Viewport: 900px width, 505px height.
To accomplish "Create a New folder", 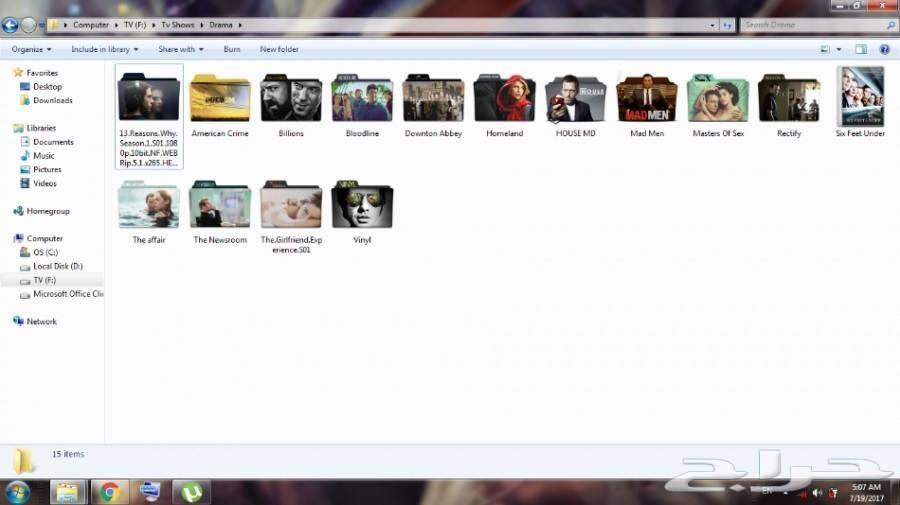I will click(279, 49).
